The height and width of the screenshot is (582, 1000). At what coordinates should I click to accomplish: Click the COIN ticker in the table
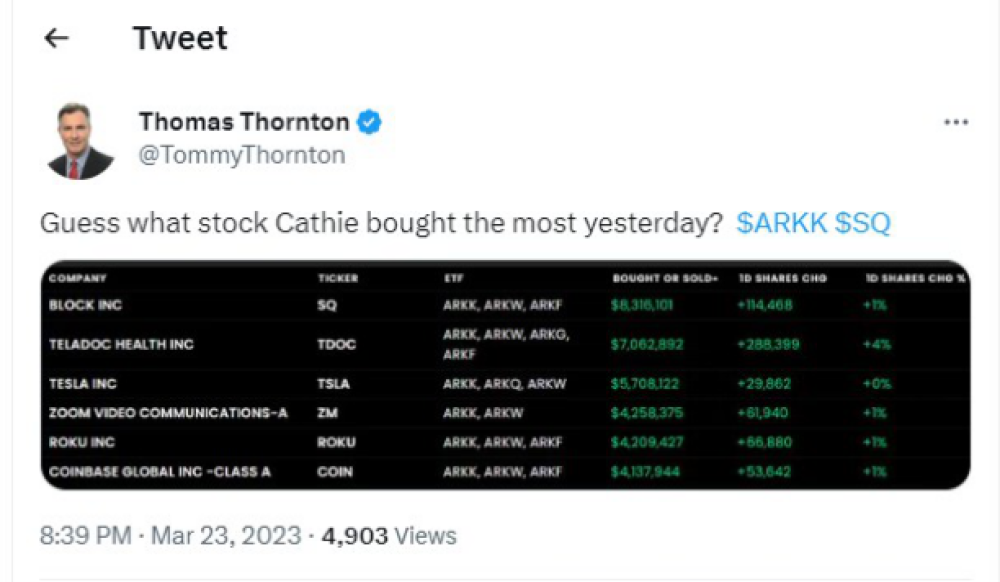(335, 472)
